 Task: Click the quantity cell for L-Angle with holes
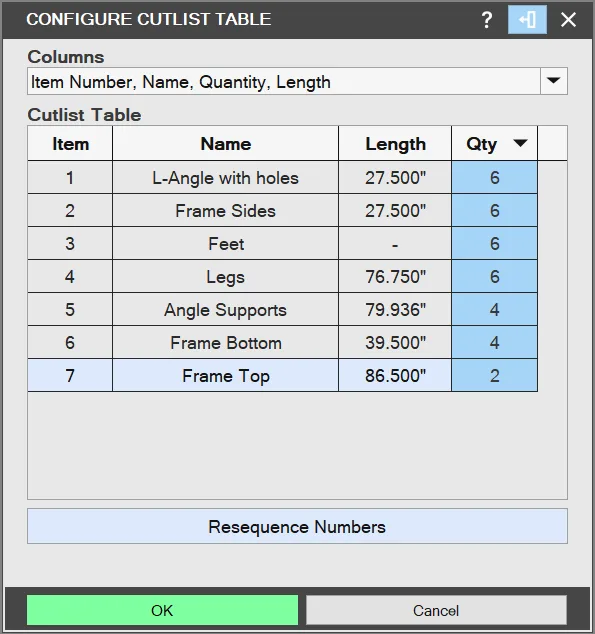coord(494,178)
